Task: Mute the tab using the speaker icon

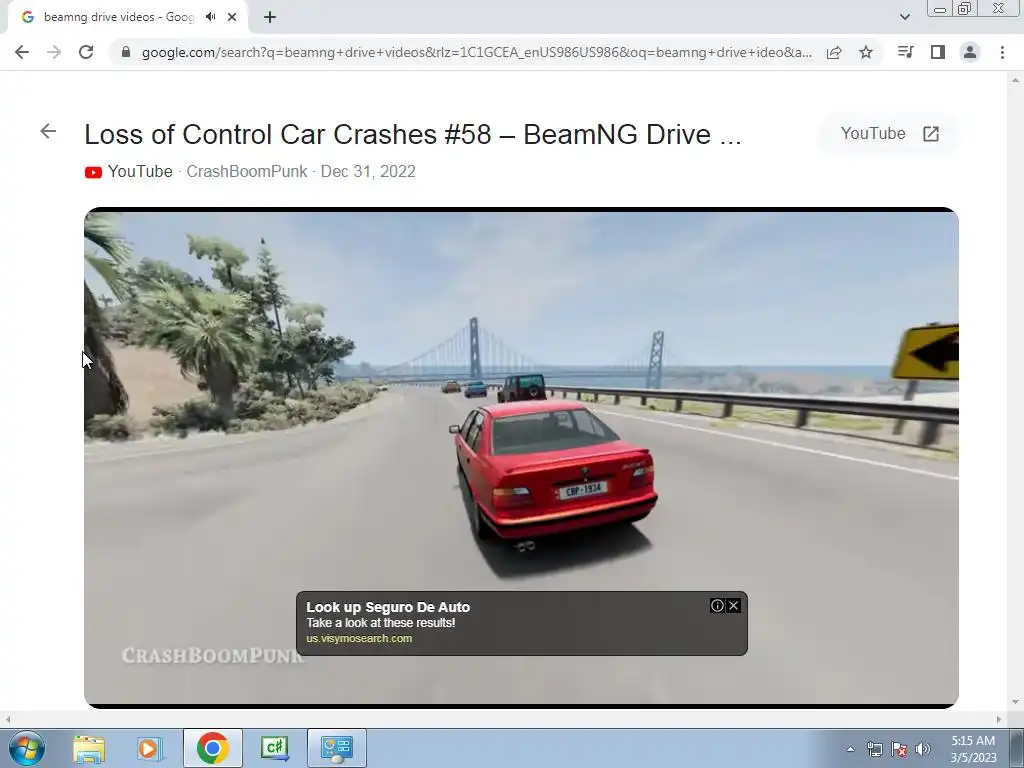Action: (210, 17)
